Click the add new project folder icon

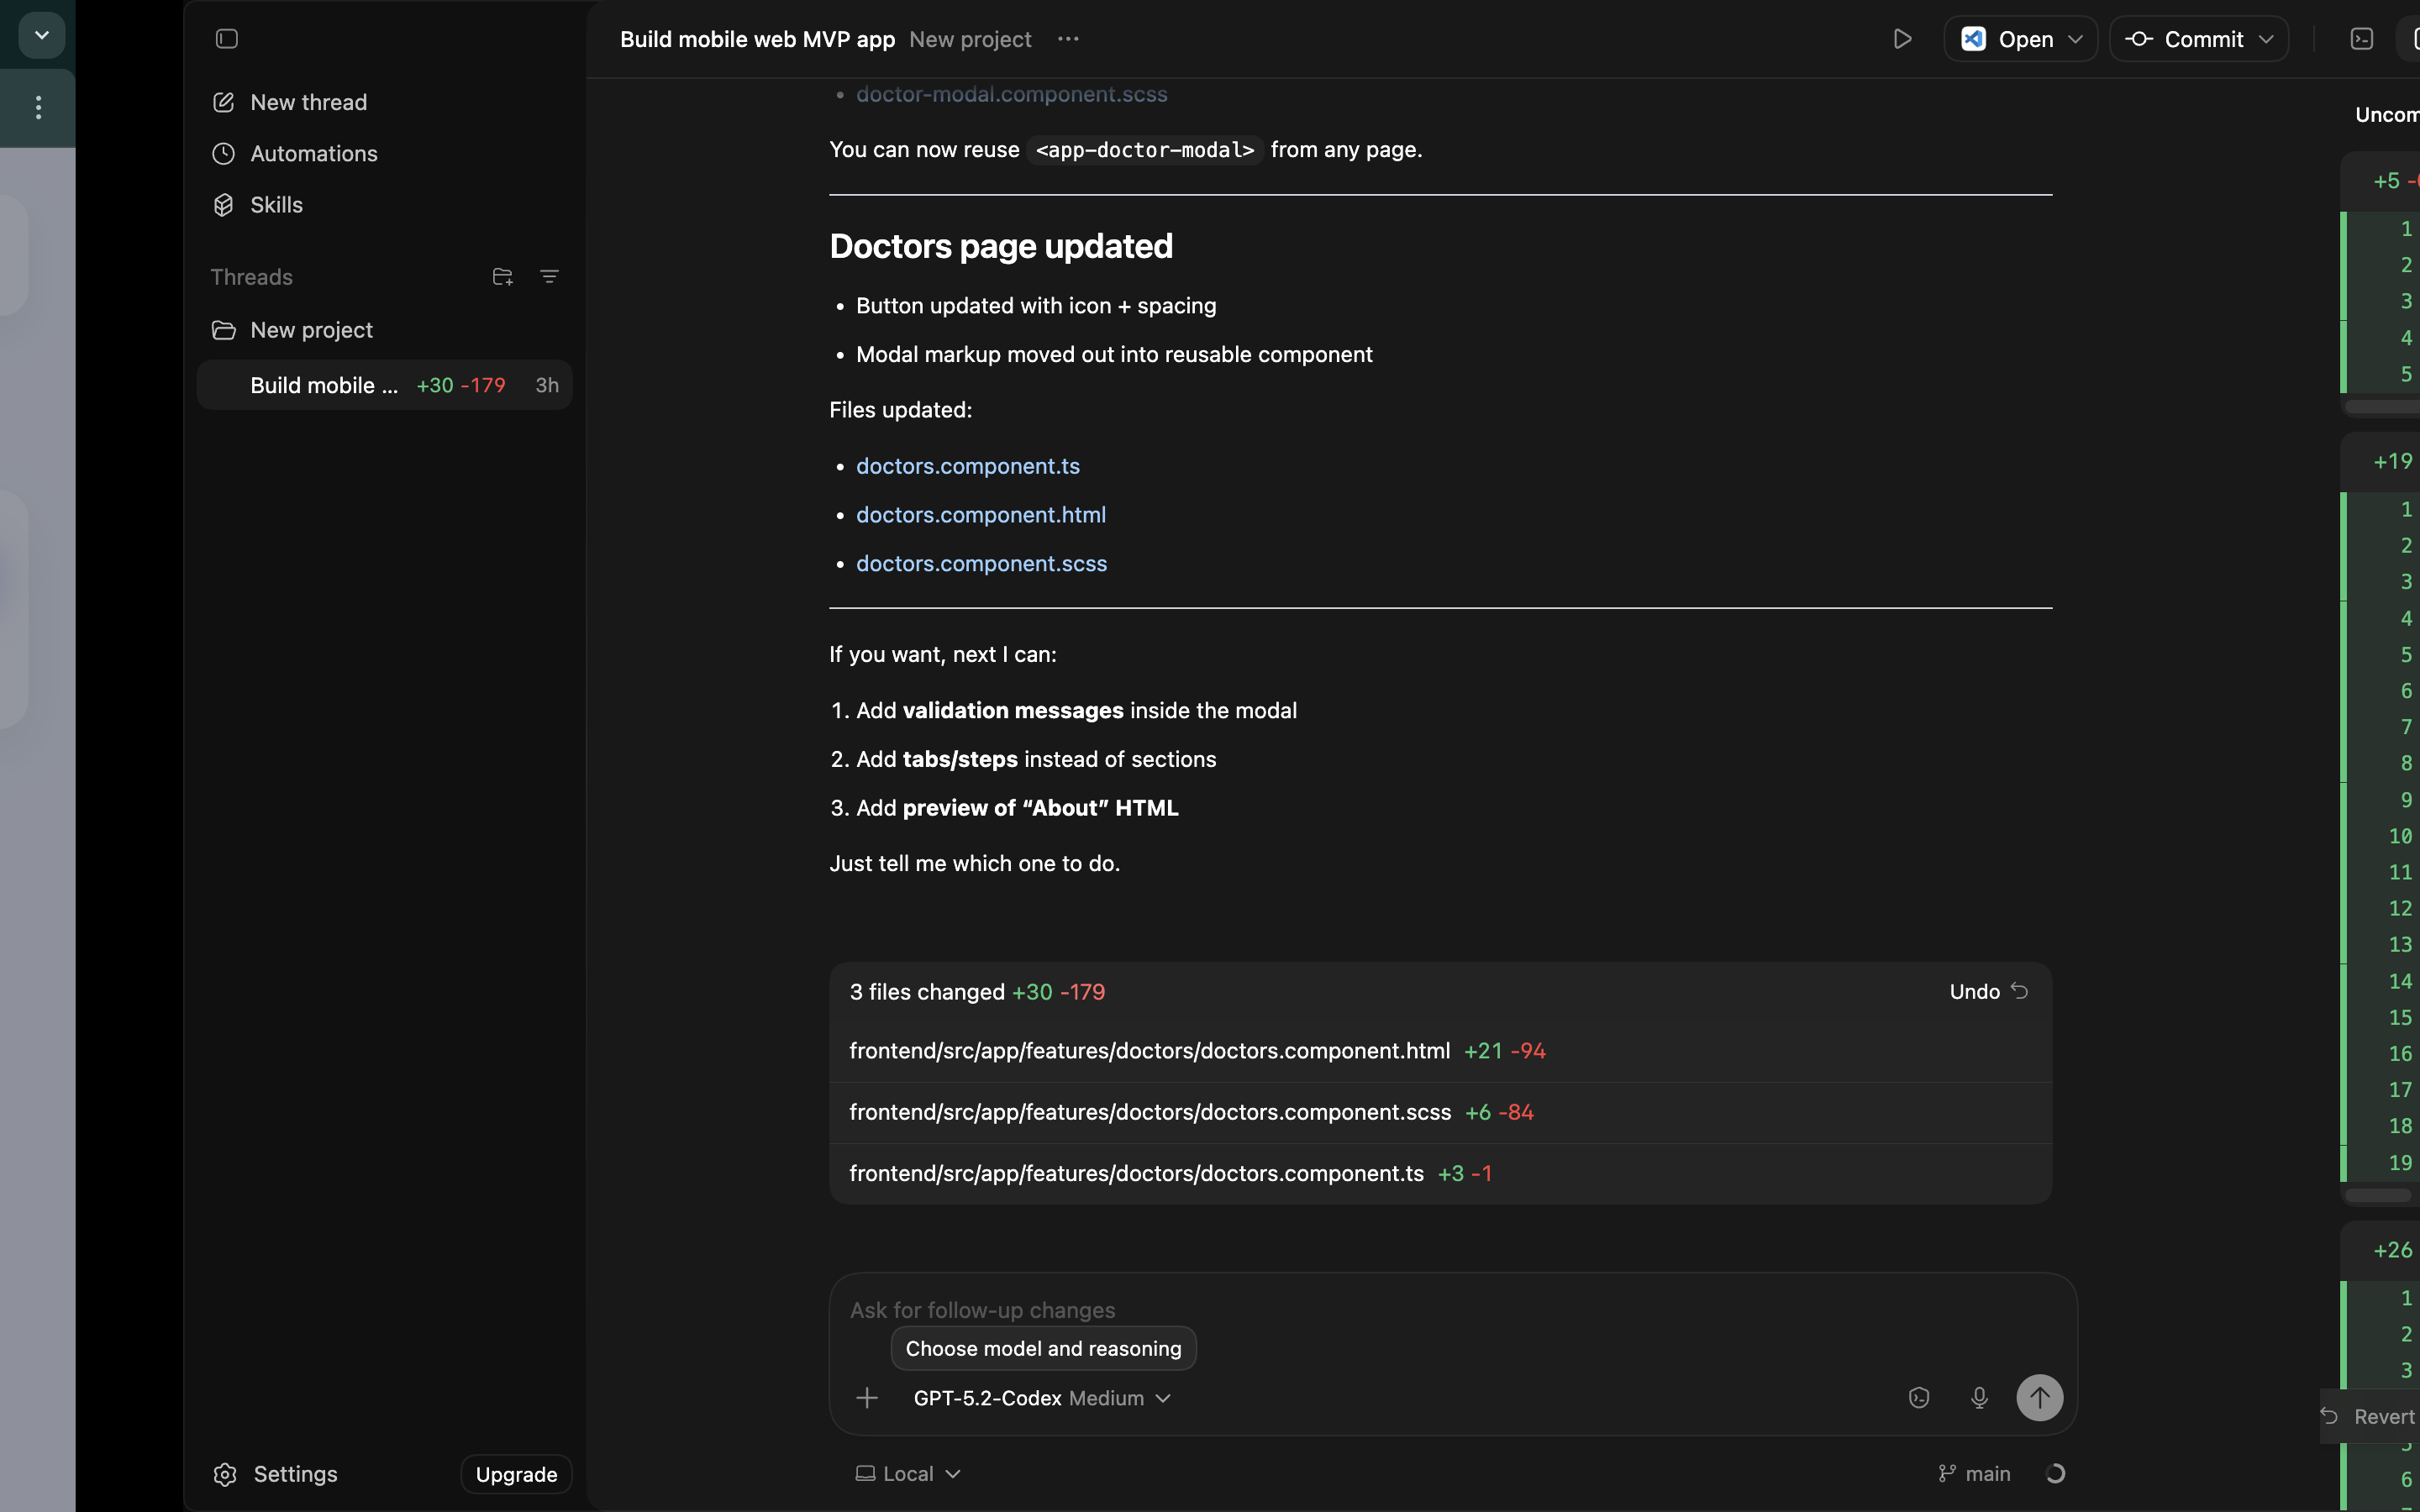(x=502, y=277)
